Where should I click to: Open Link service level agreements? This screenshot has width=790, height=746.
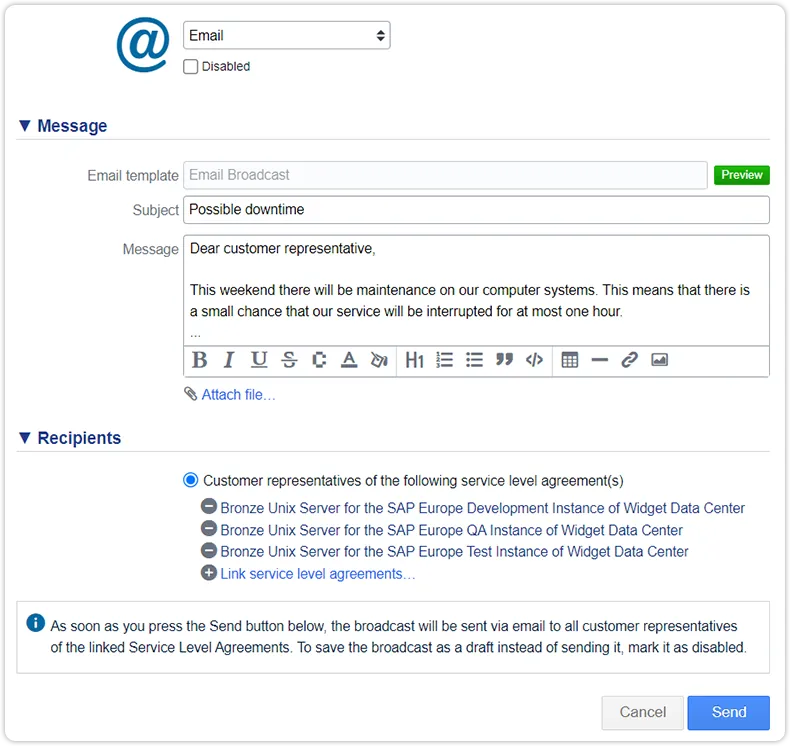(x=317, y=574)
